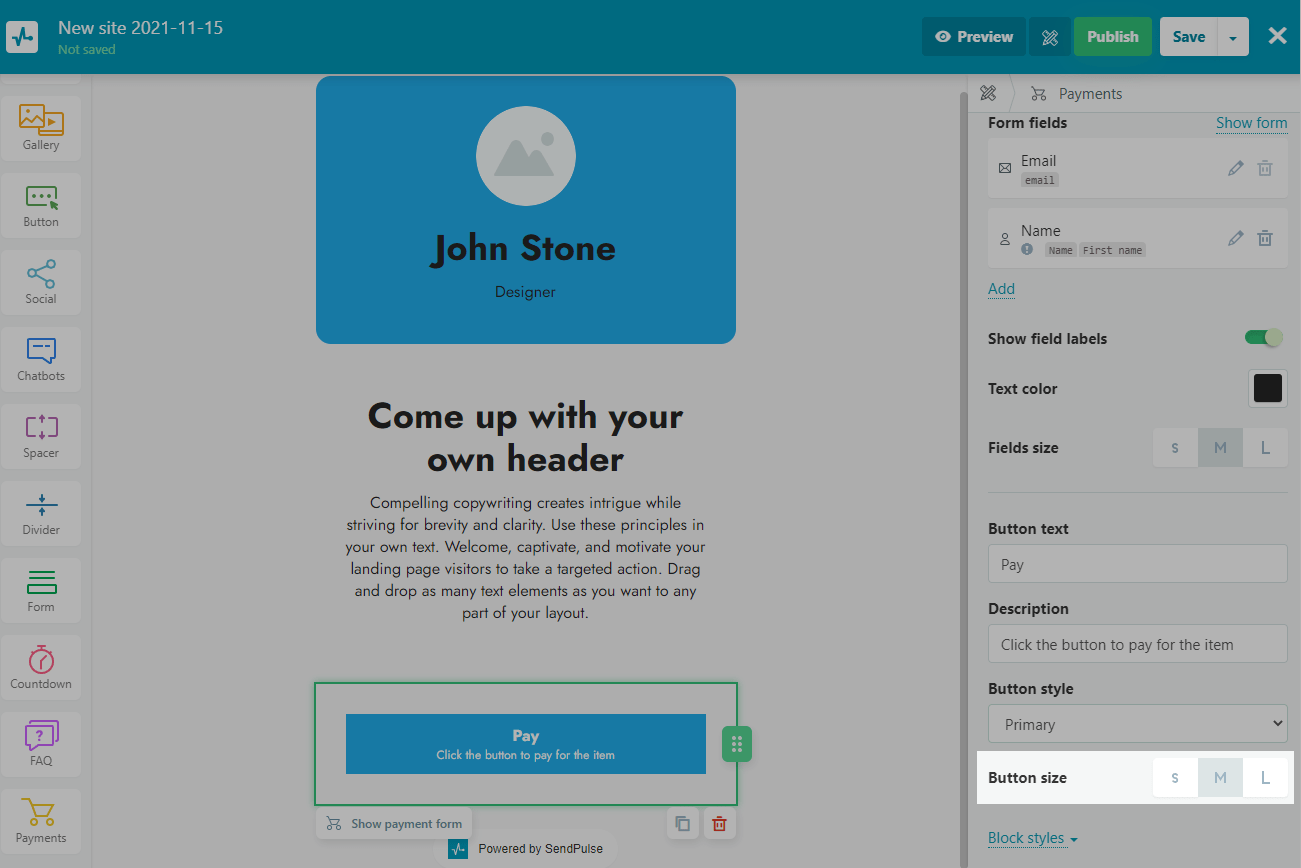
Task: Close the site editor
Action: [1277, 37]
